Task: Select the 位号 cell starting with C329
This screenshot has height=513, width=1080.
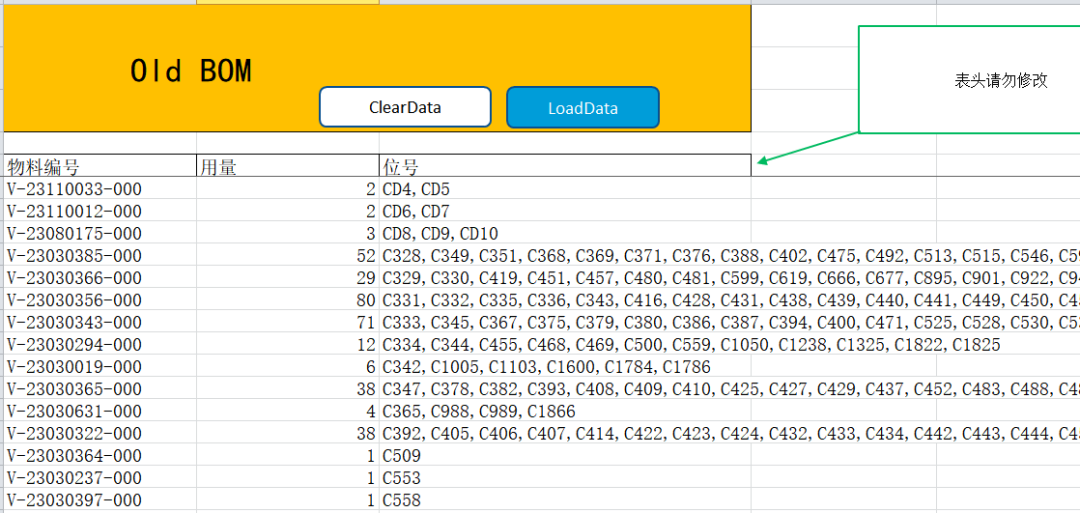Action: click(565, 278)
